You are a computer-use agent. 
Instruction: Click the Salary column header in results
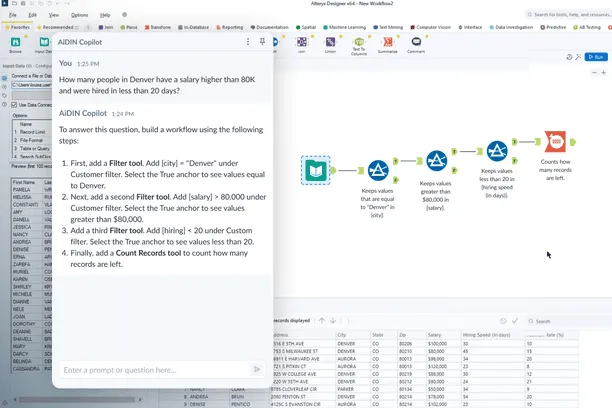[443, 335]
